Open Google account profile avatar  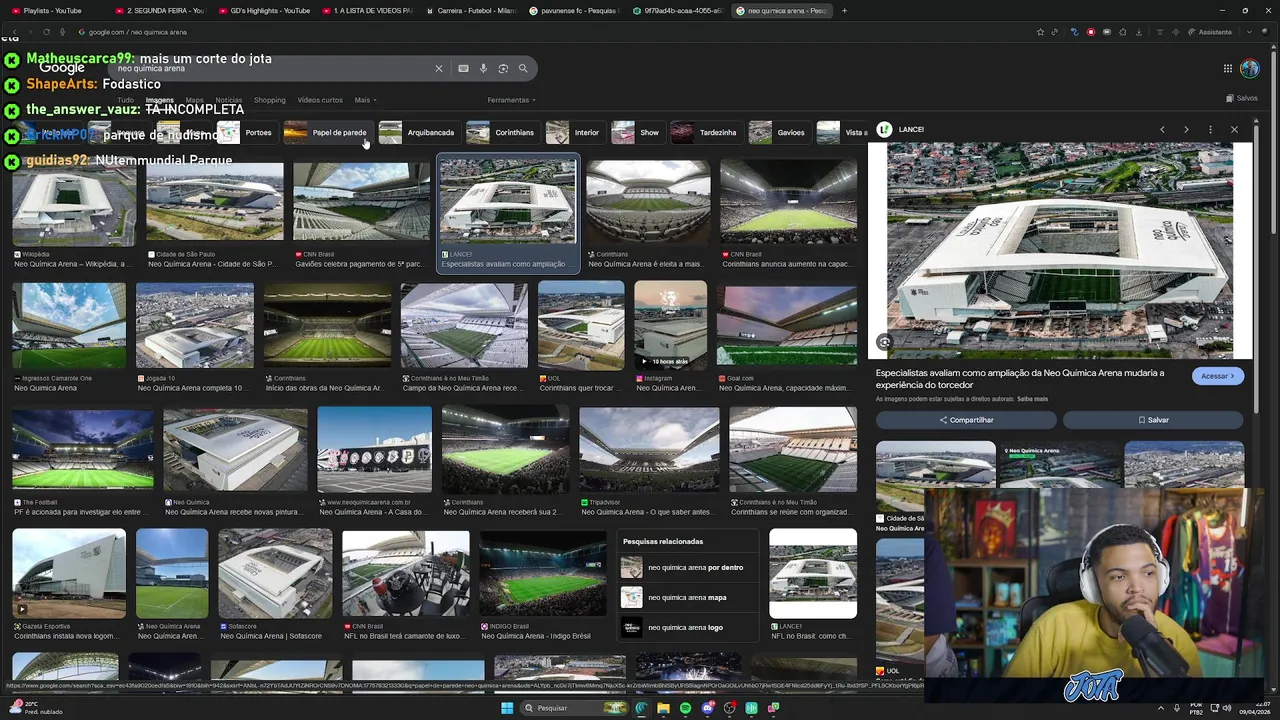point(1250,68)
